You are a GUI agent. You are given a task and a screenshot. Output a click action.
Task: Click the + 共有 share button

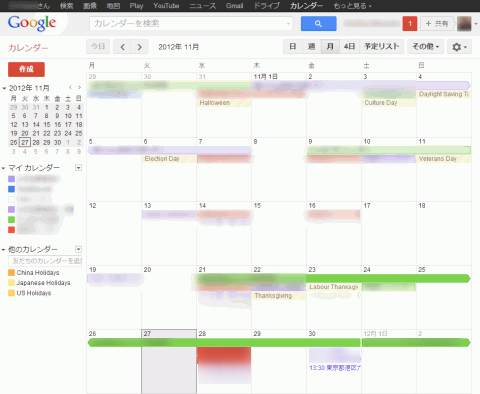tap(437, 24)
